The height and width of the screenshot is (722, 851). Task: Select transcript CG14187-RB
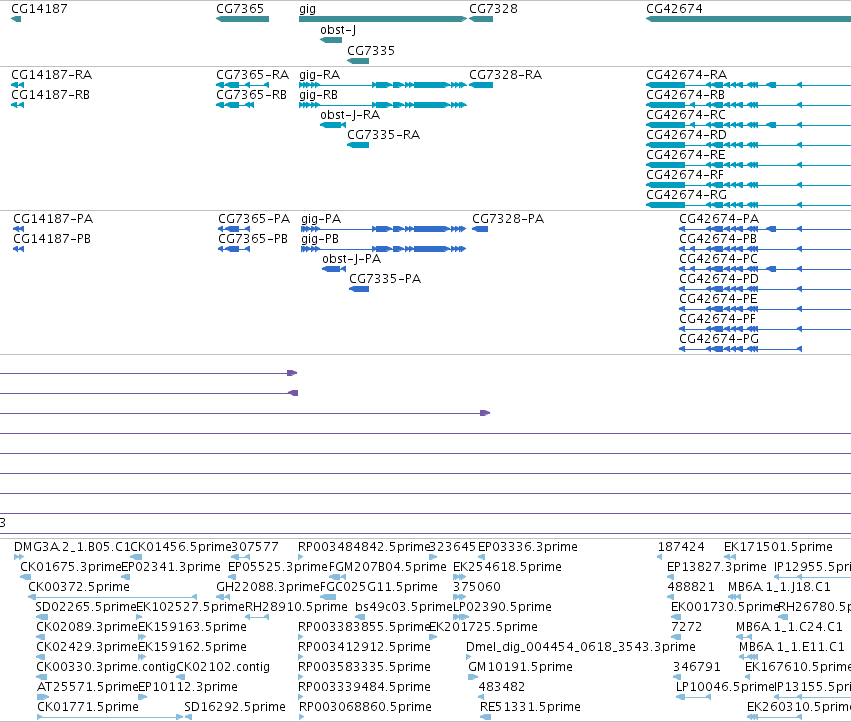click(50, 94)
